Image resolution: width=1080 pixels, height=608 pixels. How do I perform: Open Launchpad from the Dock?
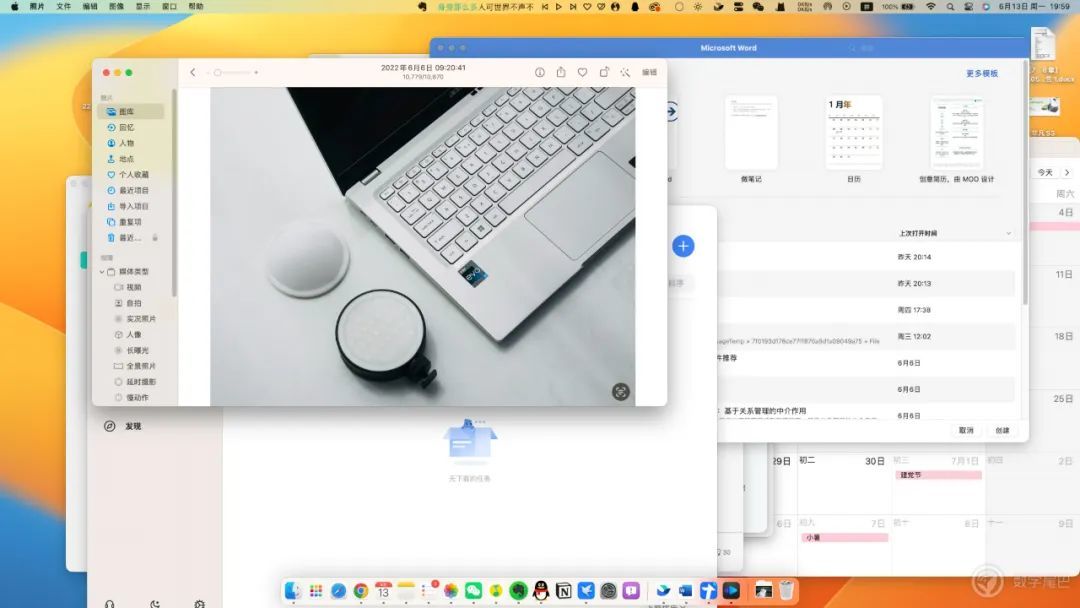[x=315, y=591]
